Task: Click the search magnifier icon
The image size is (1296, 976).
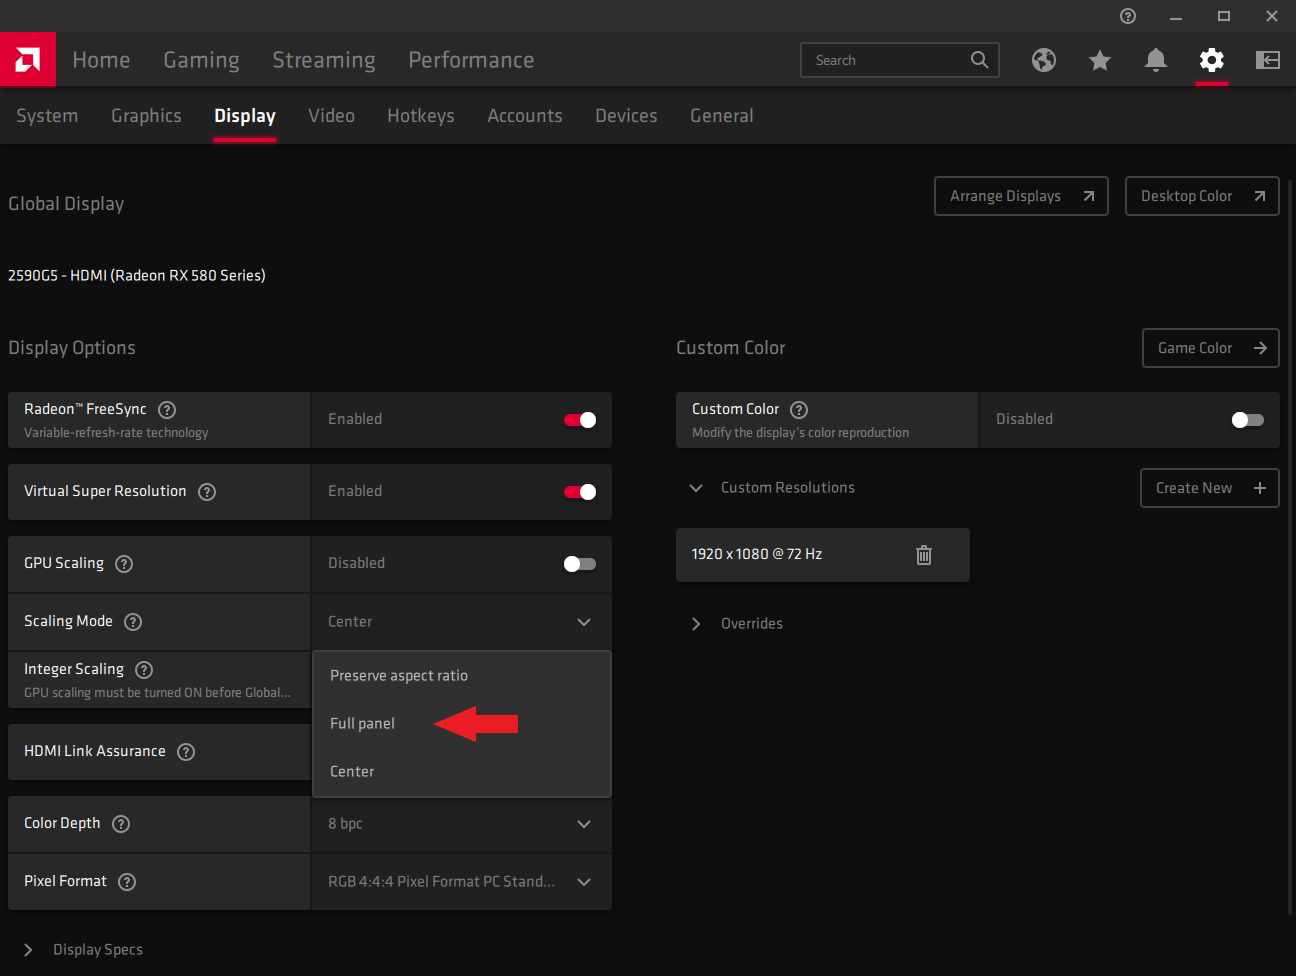Action: point(980,60)
